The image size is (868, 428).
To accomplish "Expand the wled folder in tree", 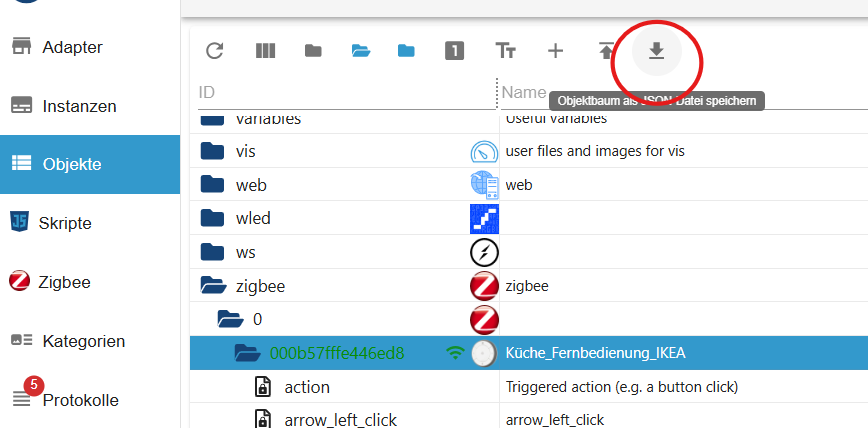I will coord(212,218).
